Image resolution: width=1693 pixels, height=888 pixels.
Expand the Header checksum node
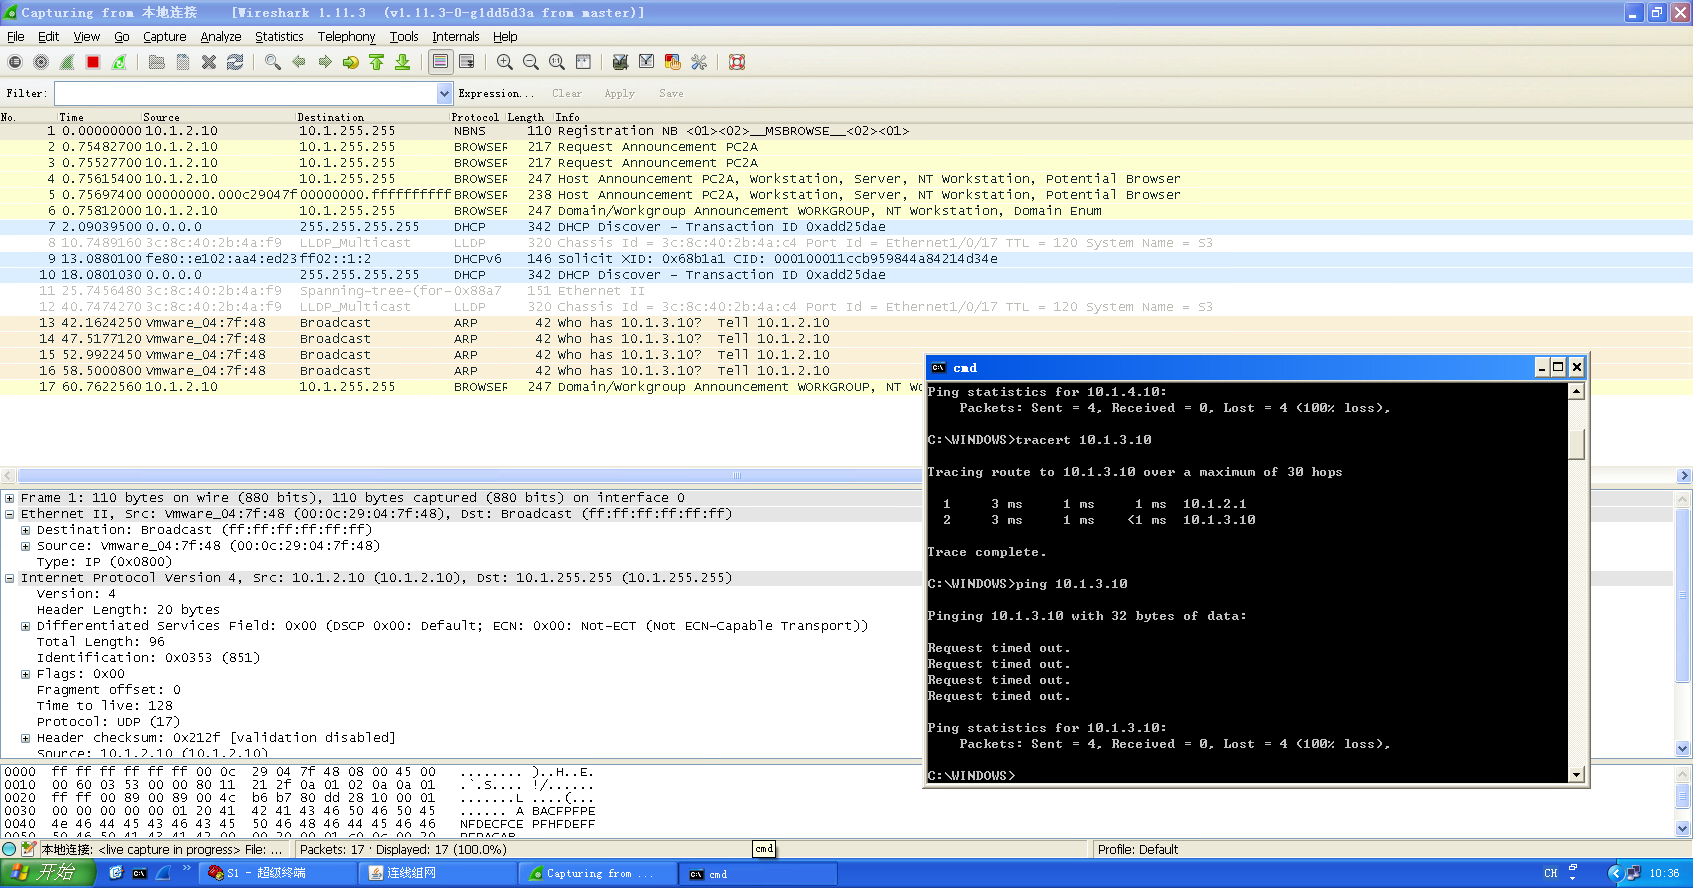[26, 738]
